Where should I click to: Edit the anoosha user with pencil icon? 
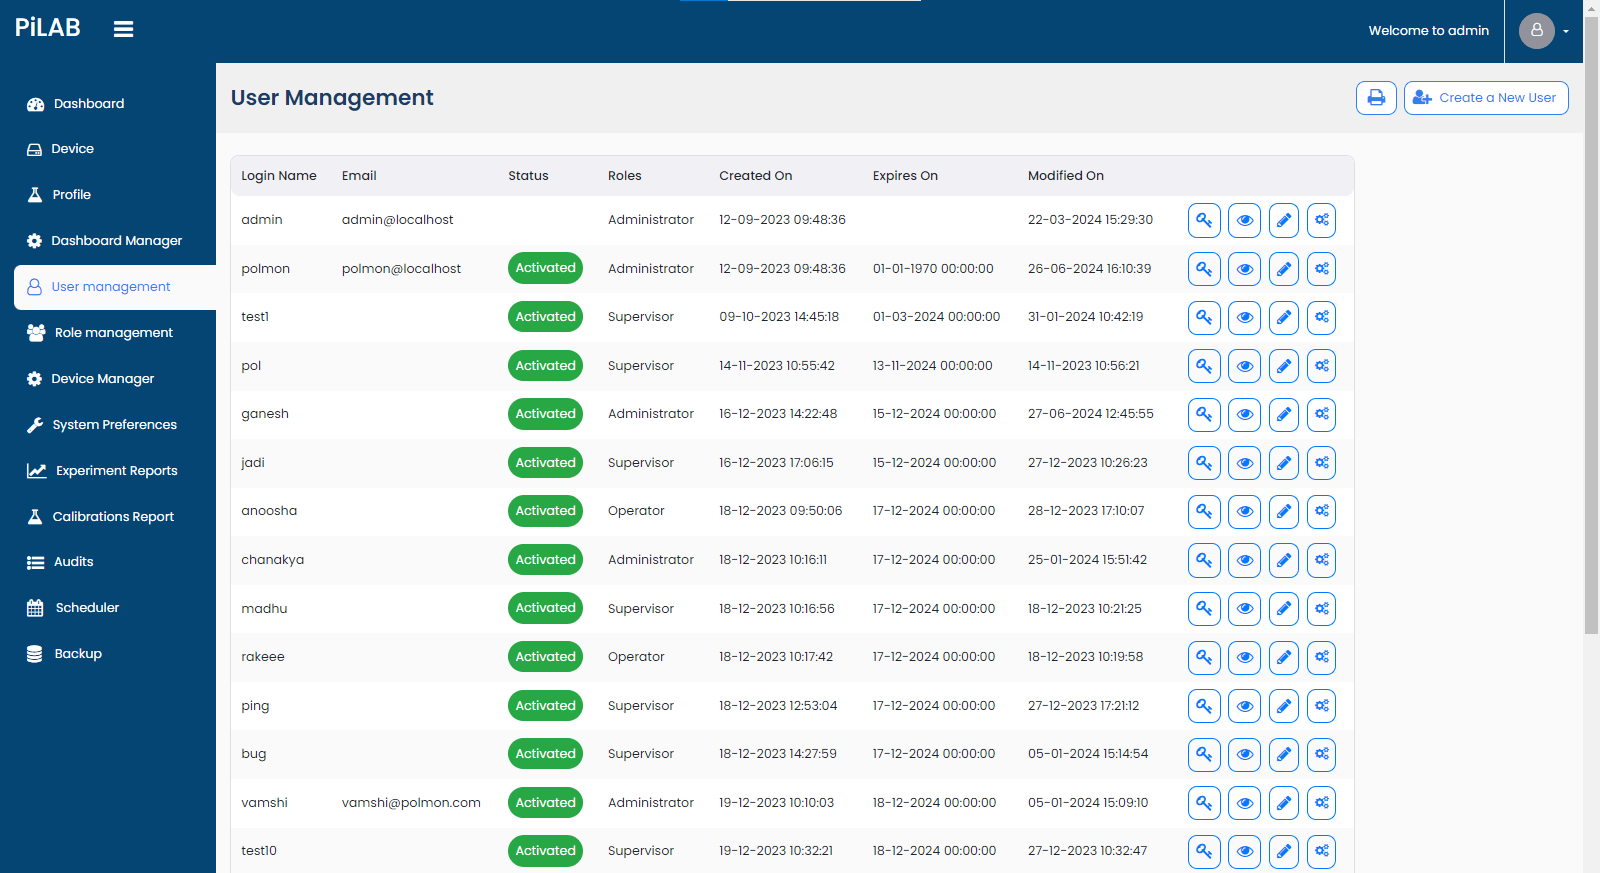(1283, 511)
